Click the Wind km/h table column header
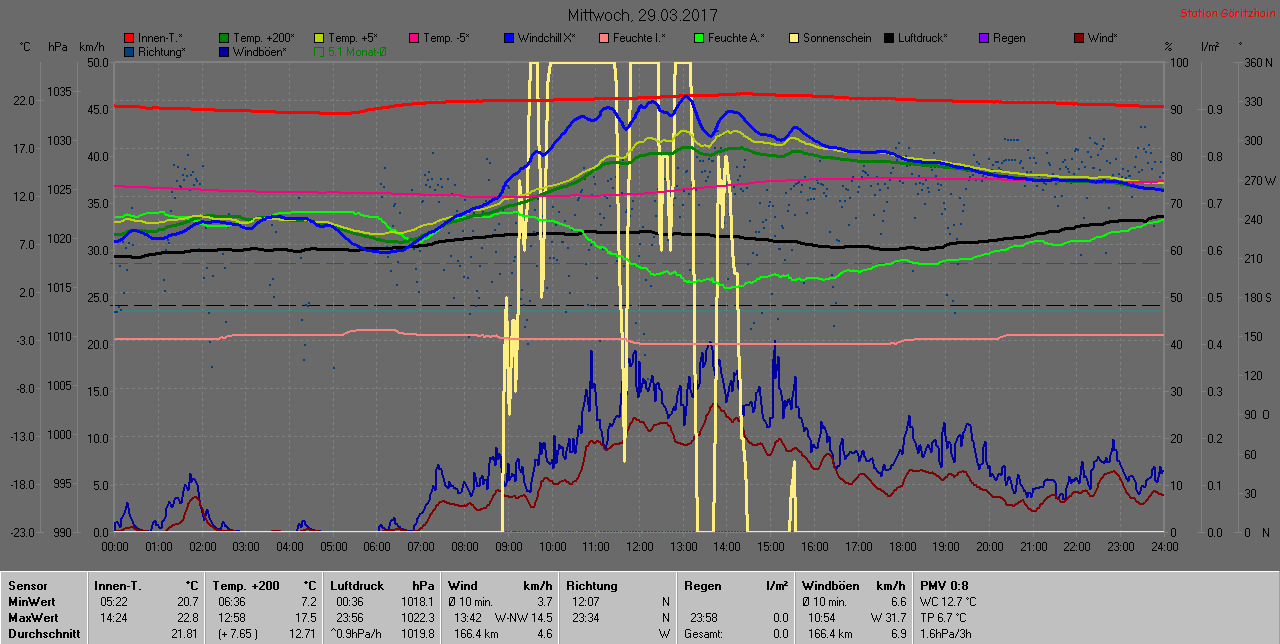This screenshot has height=644, width=1280. [x=500, y=586]
